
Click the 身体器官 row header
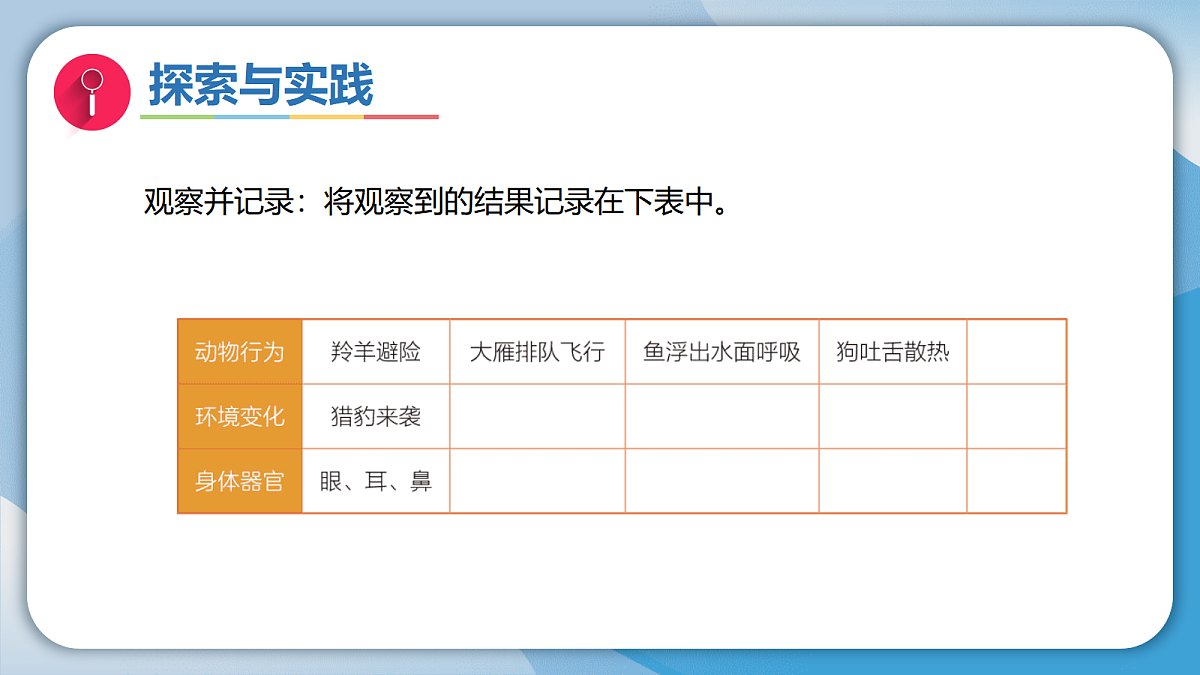239,481
